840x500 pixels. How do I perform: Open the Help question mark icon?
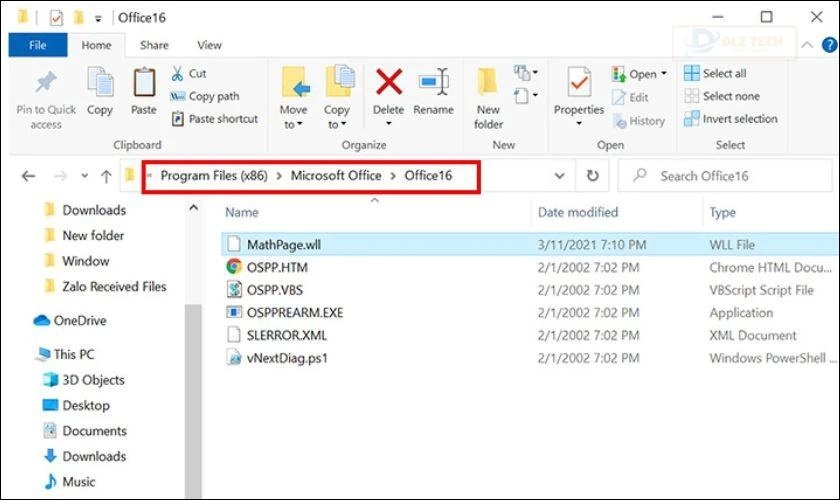[830, 45]
